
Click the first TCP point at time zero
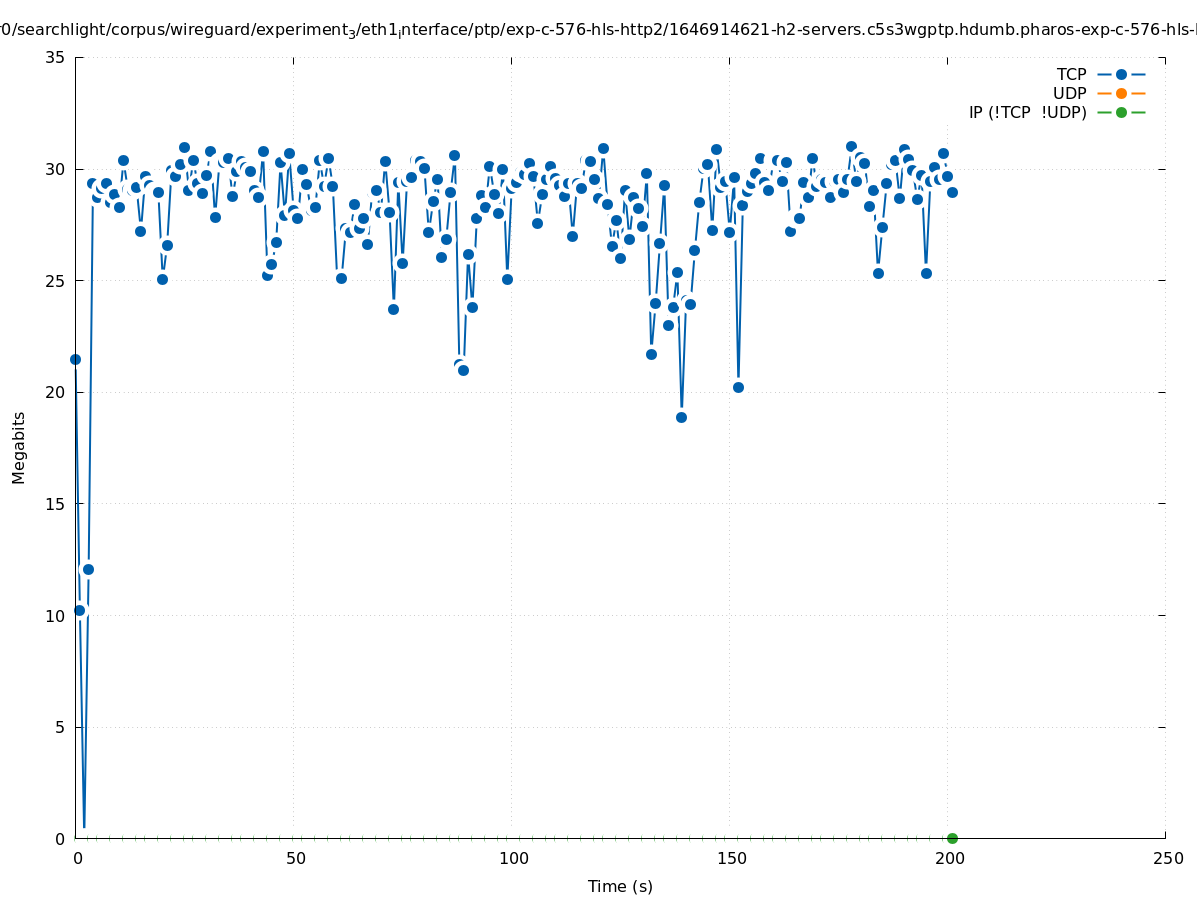coord(75,359)
